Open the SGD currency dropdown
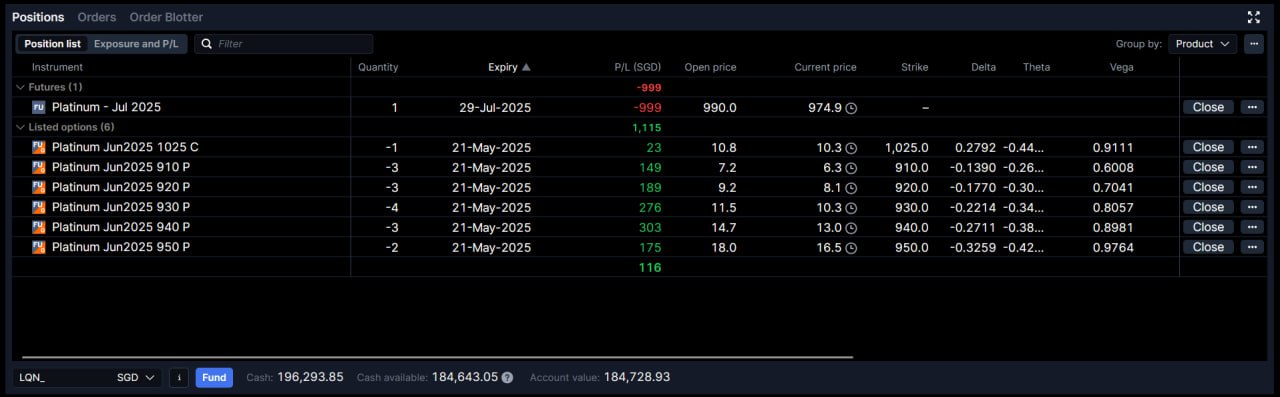The image size is (1280, 397). point(137,377)
